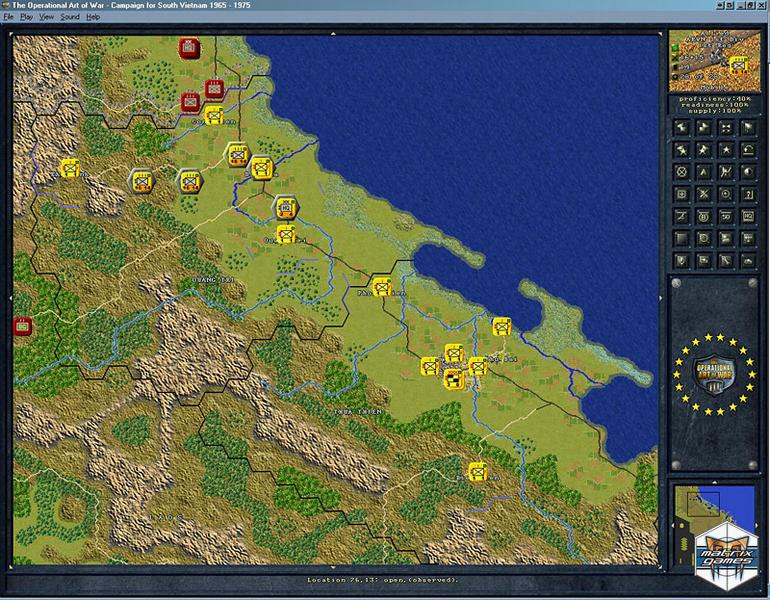This screenshot has height=600, width=770.
Task: Click the 'proficiency:40%' readout
Action: (x=714, y=99)
